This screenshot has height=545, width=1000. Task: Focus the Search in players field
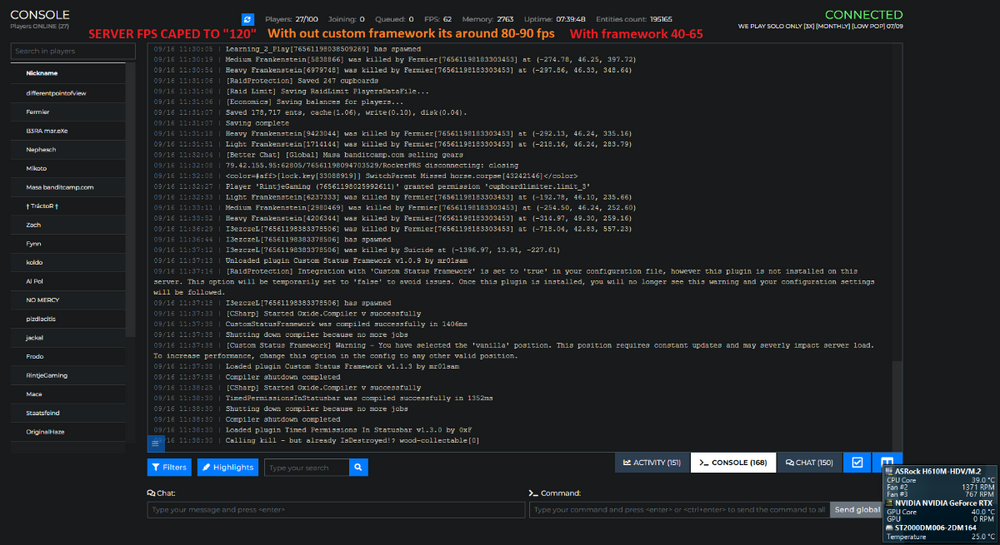[70, 51]
